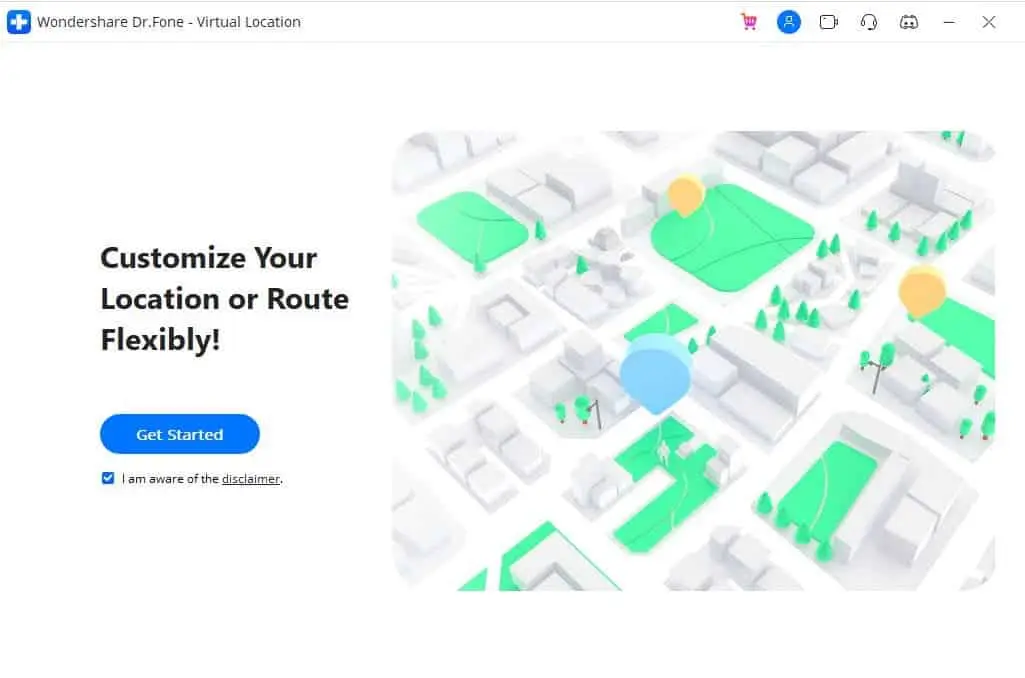
Task: Contact support via the headset icon
Action: 869,22
